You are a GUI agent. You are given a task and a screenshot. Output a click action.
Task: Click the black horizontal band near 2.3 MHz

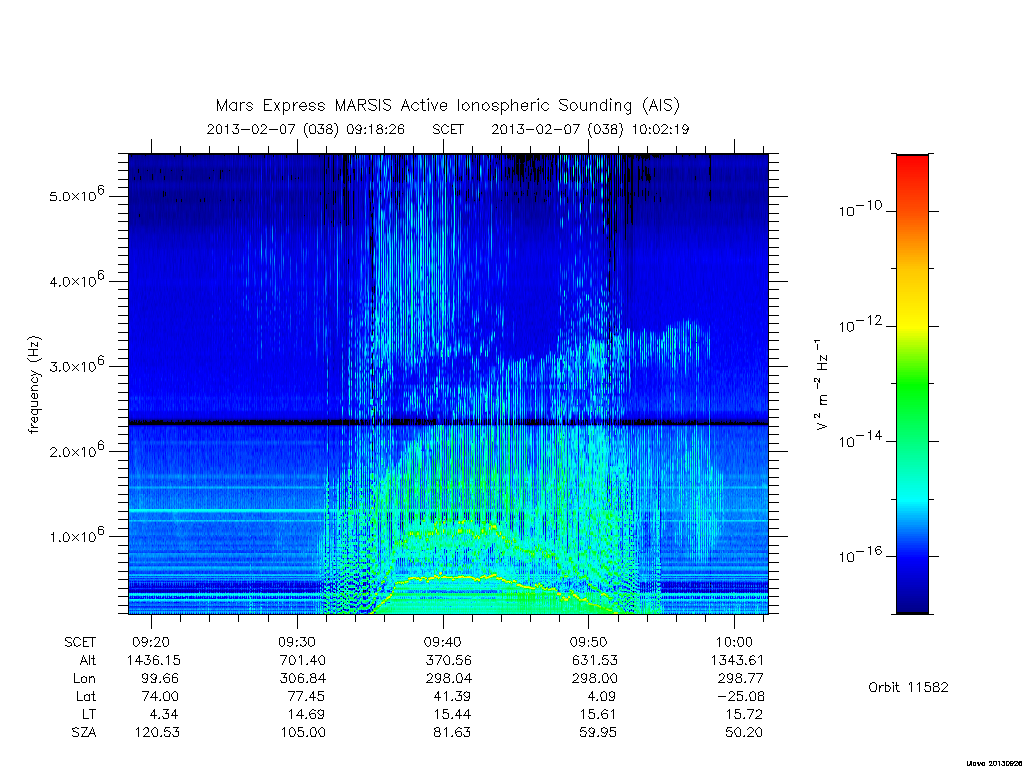pyautogui.click(x=448, y=423)
